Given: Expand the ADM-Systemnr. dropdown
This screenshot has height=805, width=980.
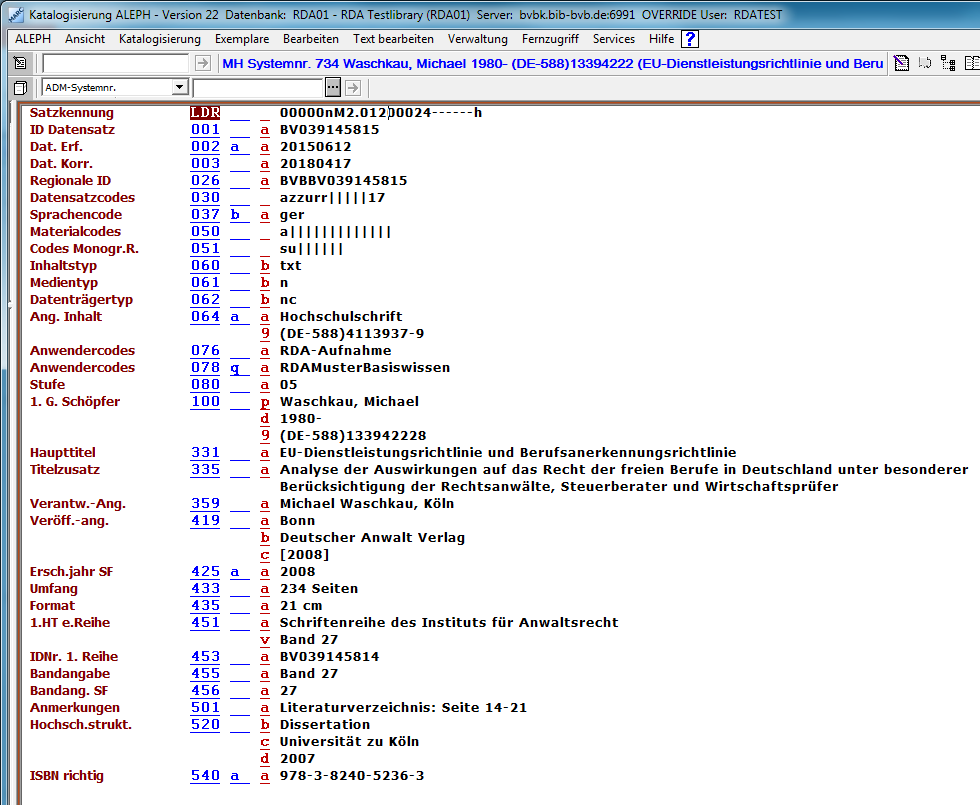Looking at the screenshot, I should click(x=179, y=87).
